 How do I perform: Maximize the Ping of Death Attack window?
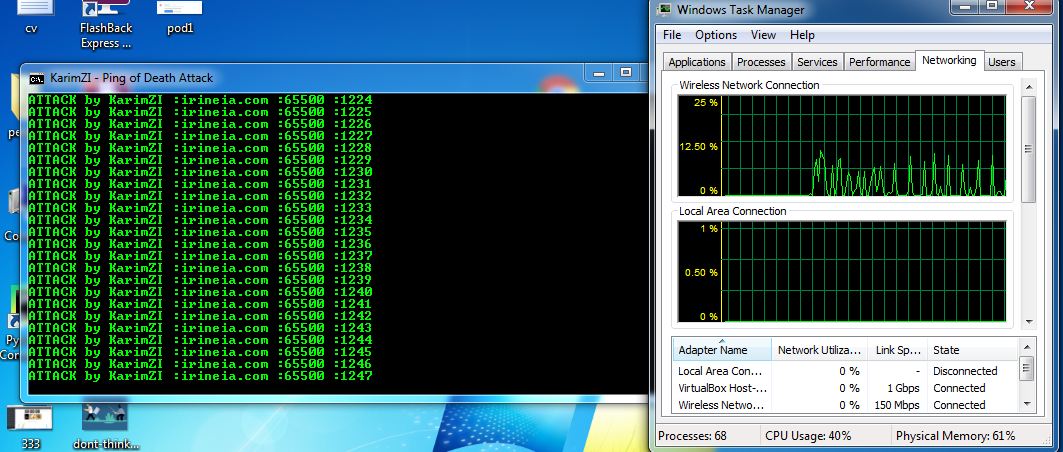626,73
